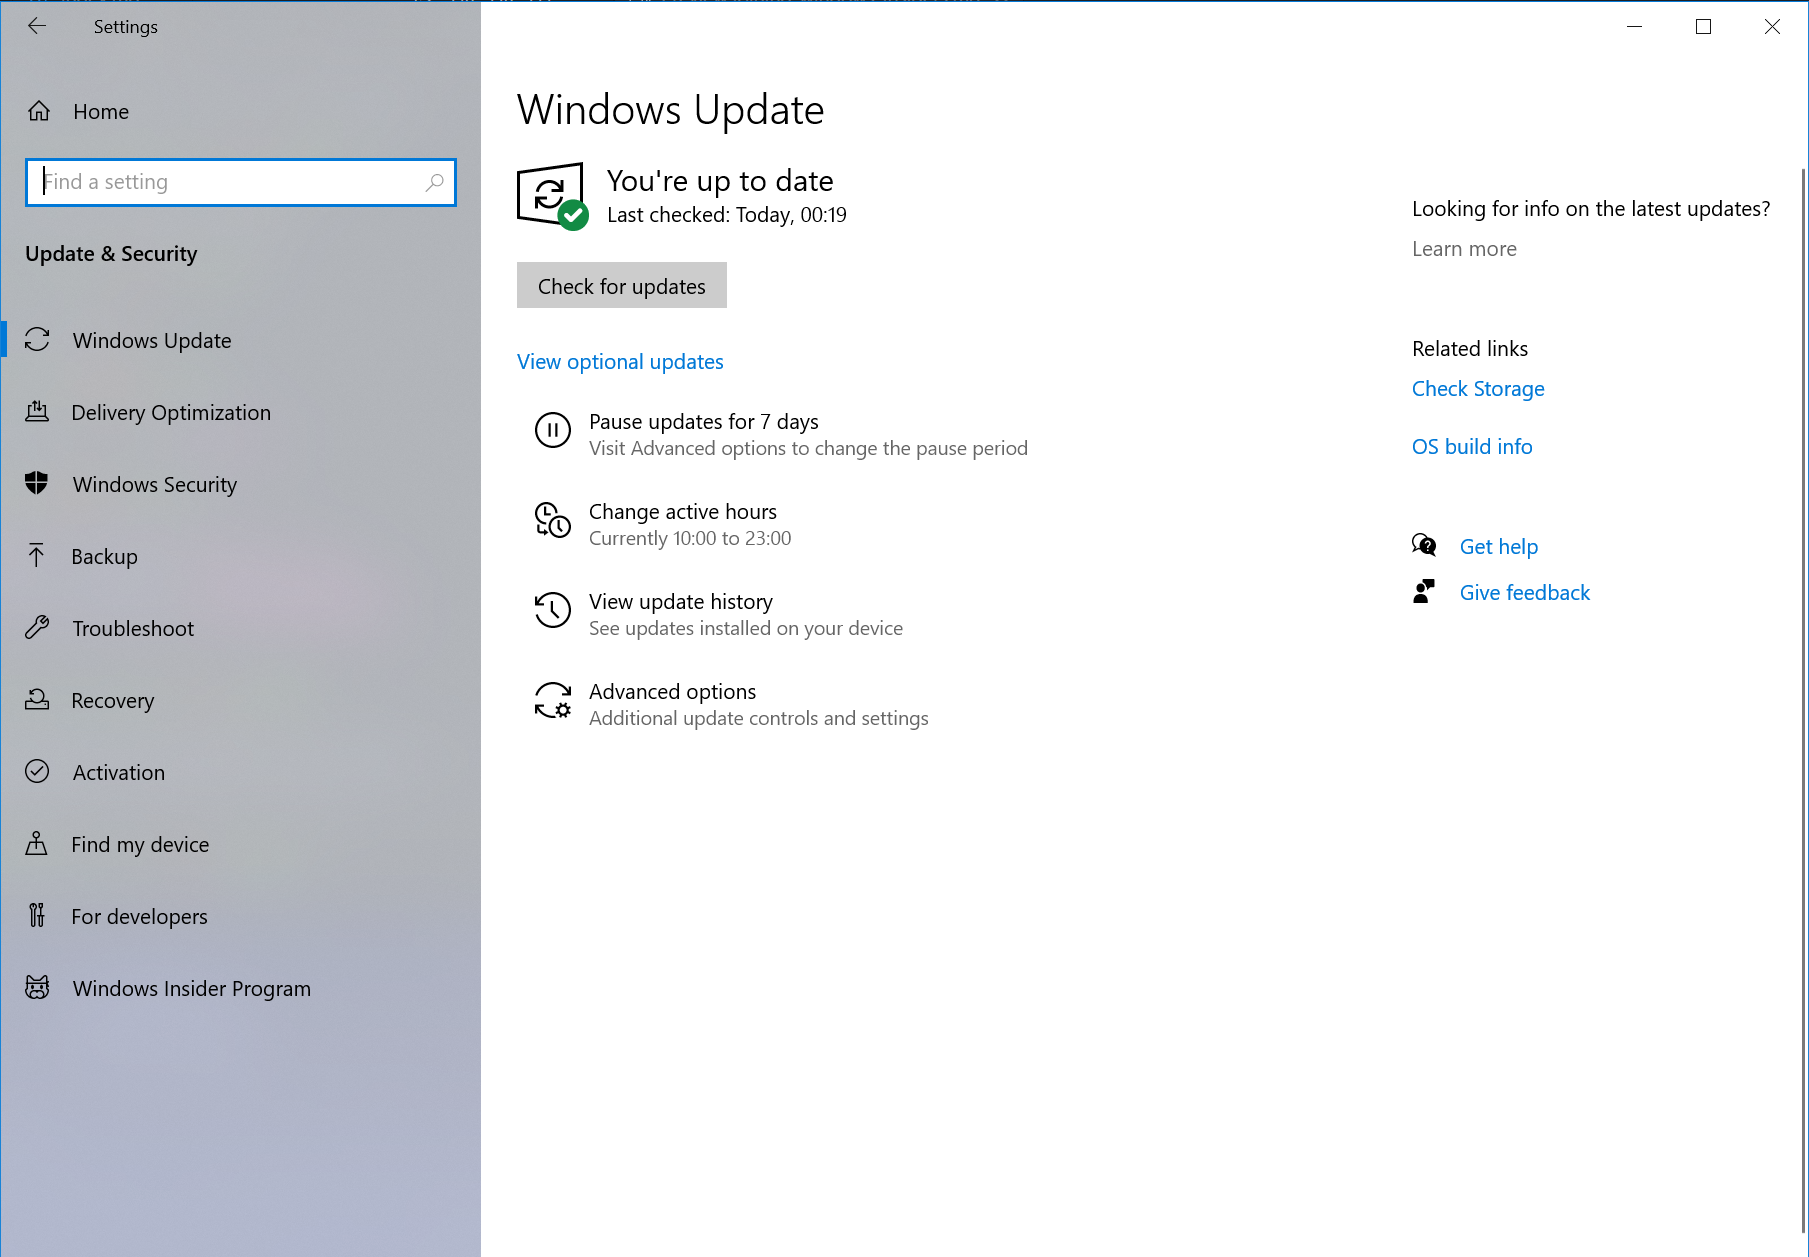The width and height of the screenshot is (1809, 1257).
Task: Click the search magnifier icon
Action: [434, 182]
